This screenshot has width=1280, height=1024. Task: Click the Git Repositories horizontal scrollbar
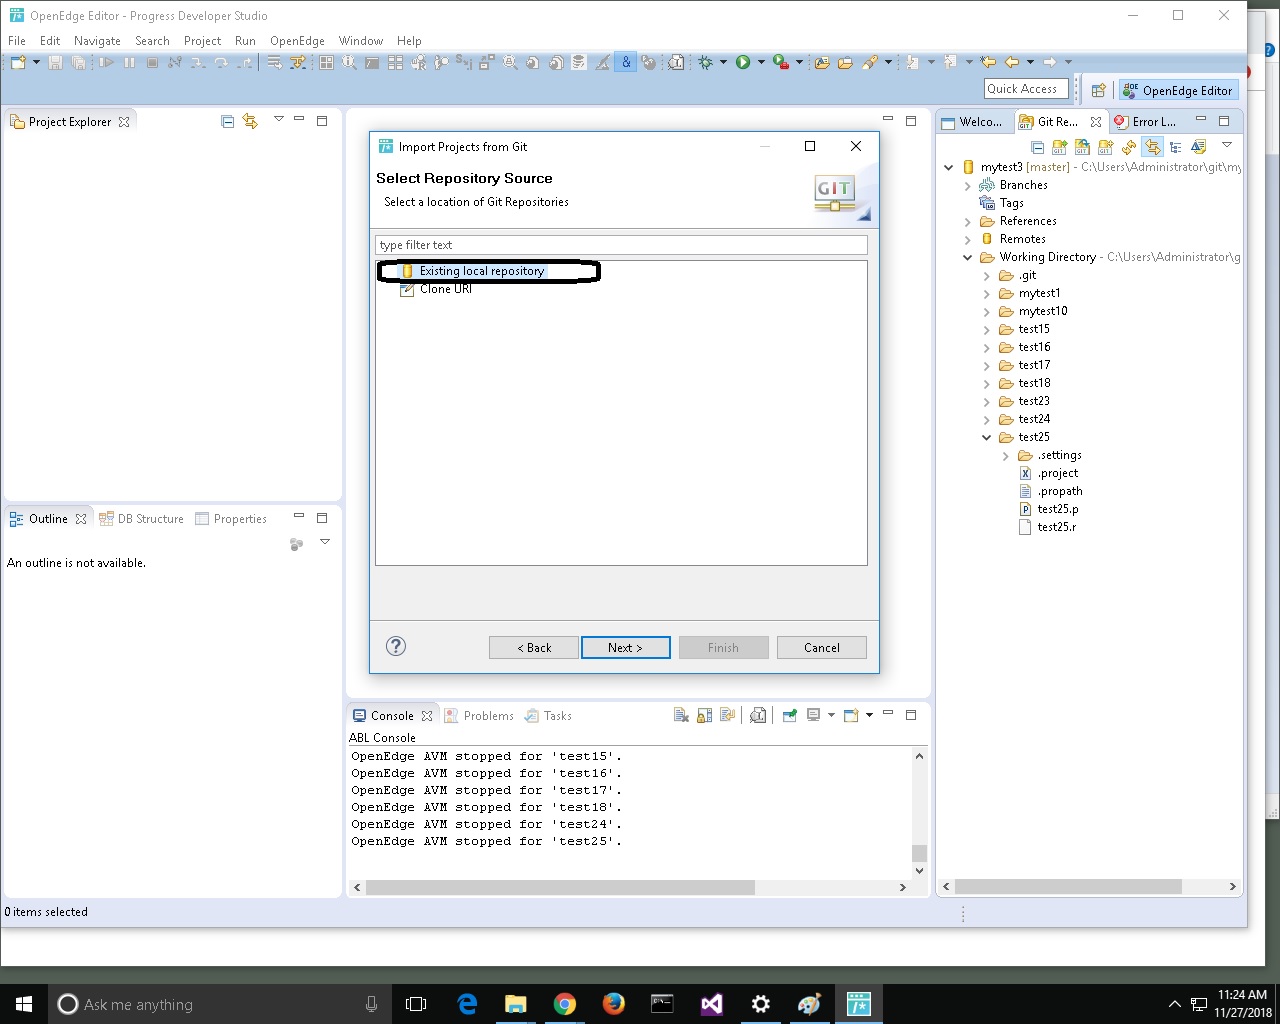click(1068, 887)
